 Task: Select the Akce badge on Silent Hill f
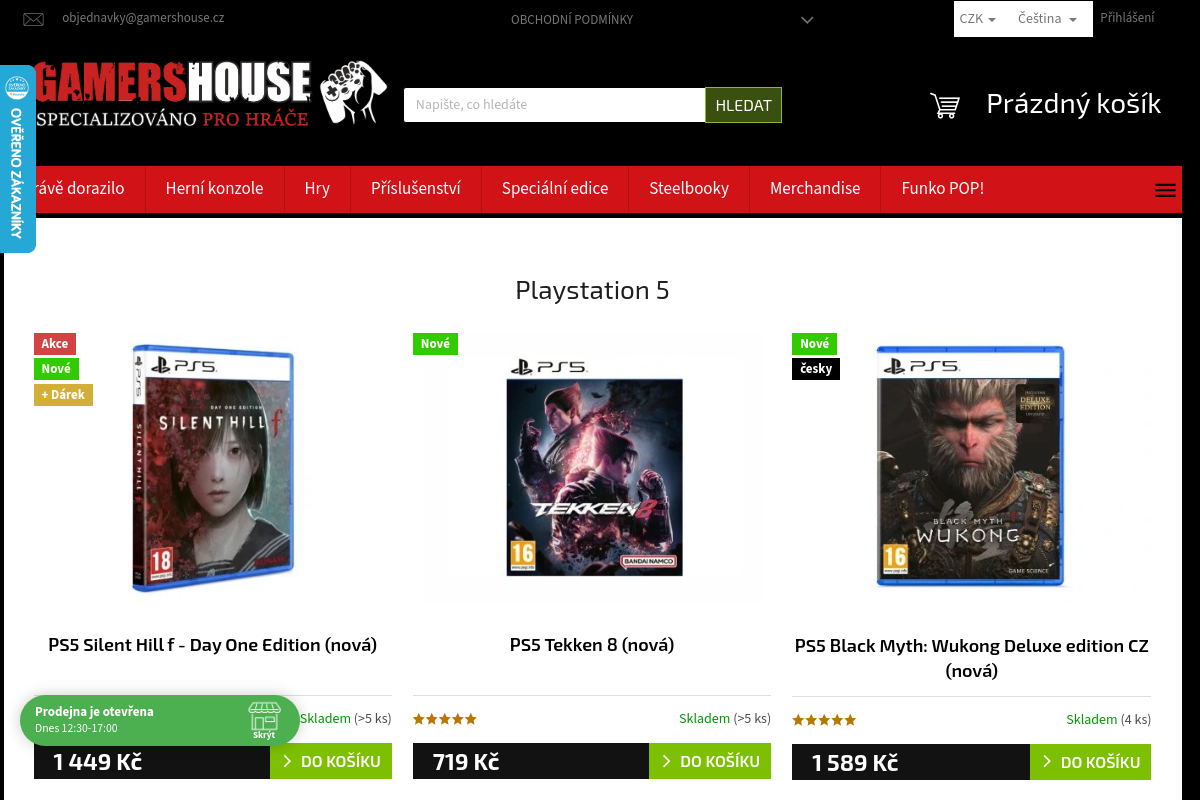pos(54,343)
